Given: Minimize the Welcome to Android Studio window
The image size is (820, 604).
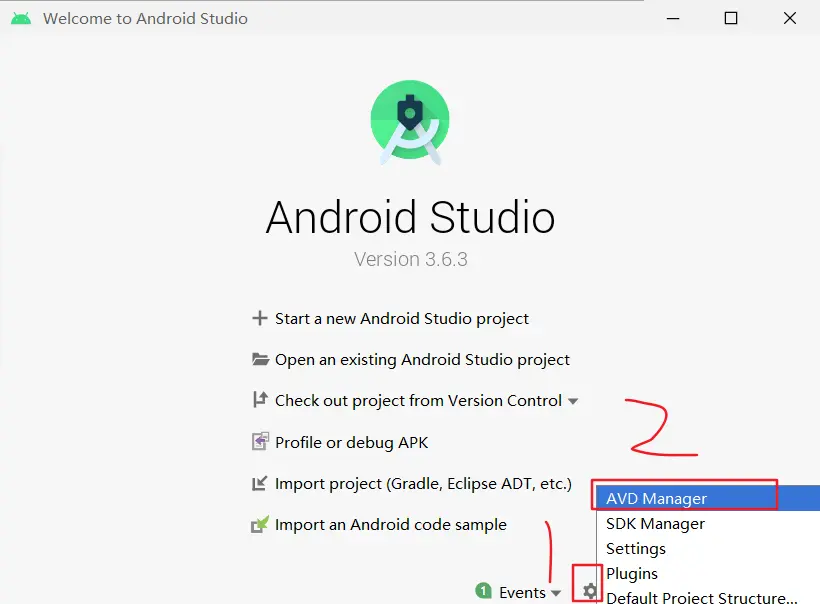Looking at the screenshot, I should (673, 18).
